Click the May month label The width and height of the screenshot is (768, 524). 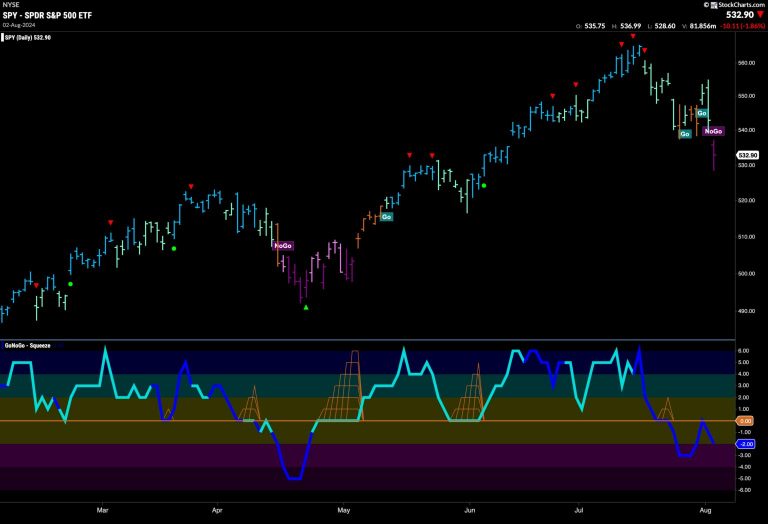[x=344, y=510]
